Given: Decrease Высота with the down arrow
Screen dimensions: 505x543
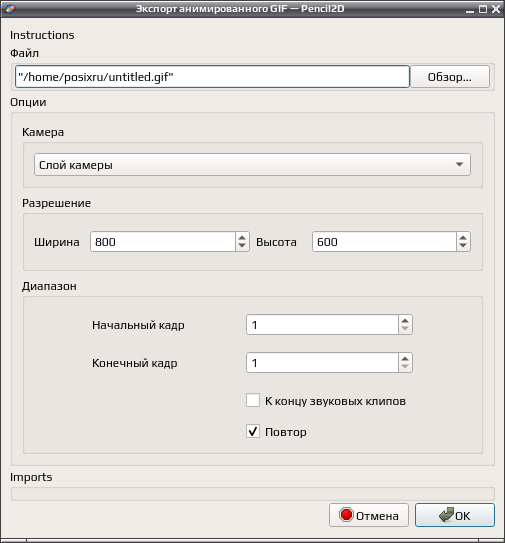Looking at the screenshot, I should pyautogui.click(x=463, y=246).
